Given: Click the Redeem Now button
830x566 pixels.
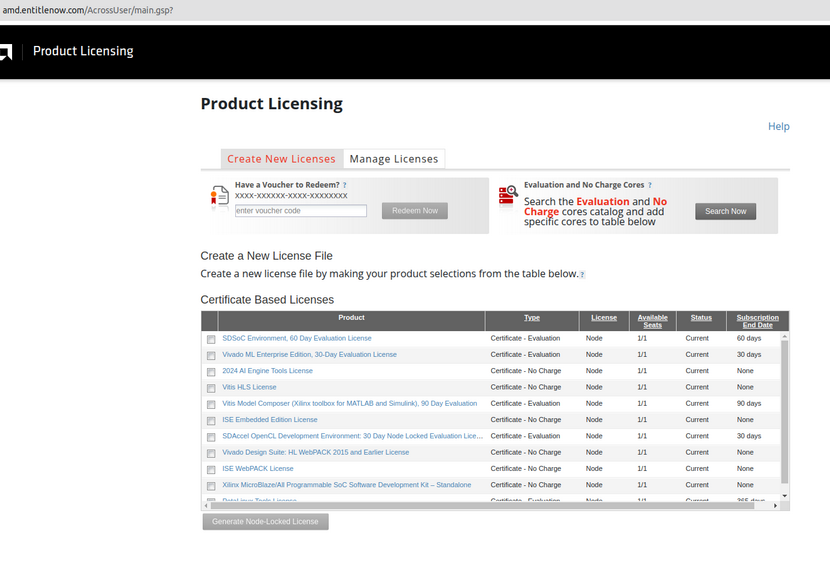Looking at the screenshot, I should [415, 211].
